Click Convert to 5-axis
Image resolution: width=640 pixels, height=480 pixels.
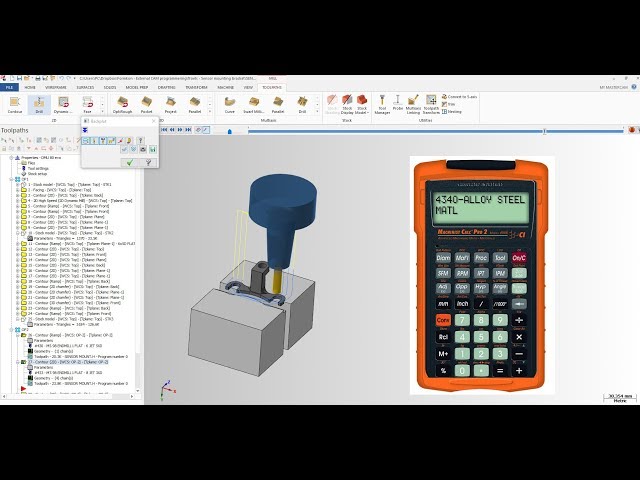pos(459,97)
